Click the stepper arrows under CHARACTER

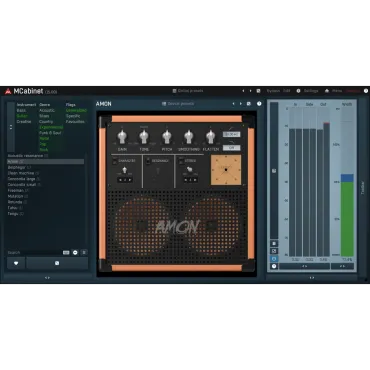click(x=125, y=180)
